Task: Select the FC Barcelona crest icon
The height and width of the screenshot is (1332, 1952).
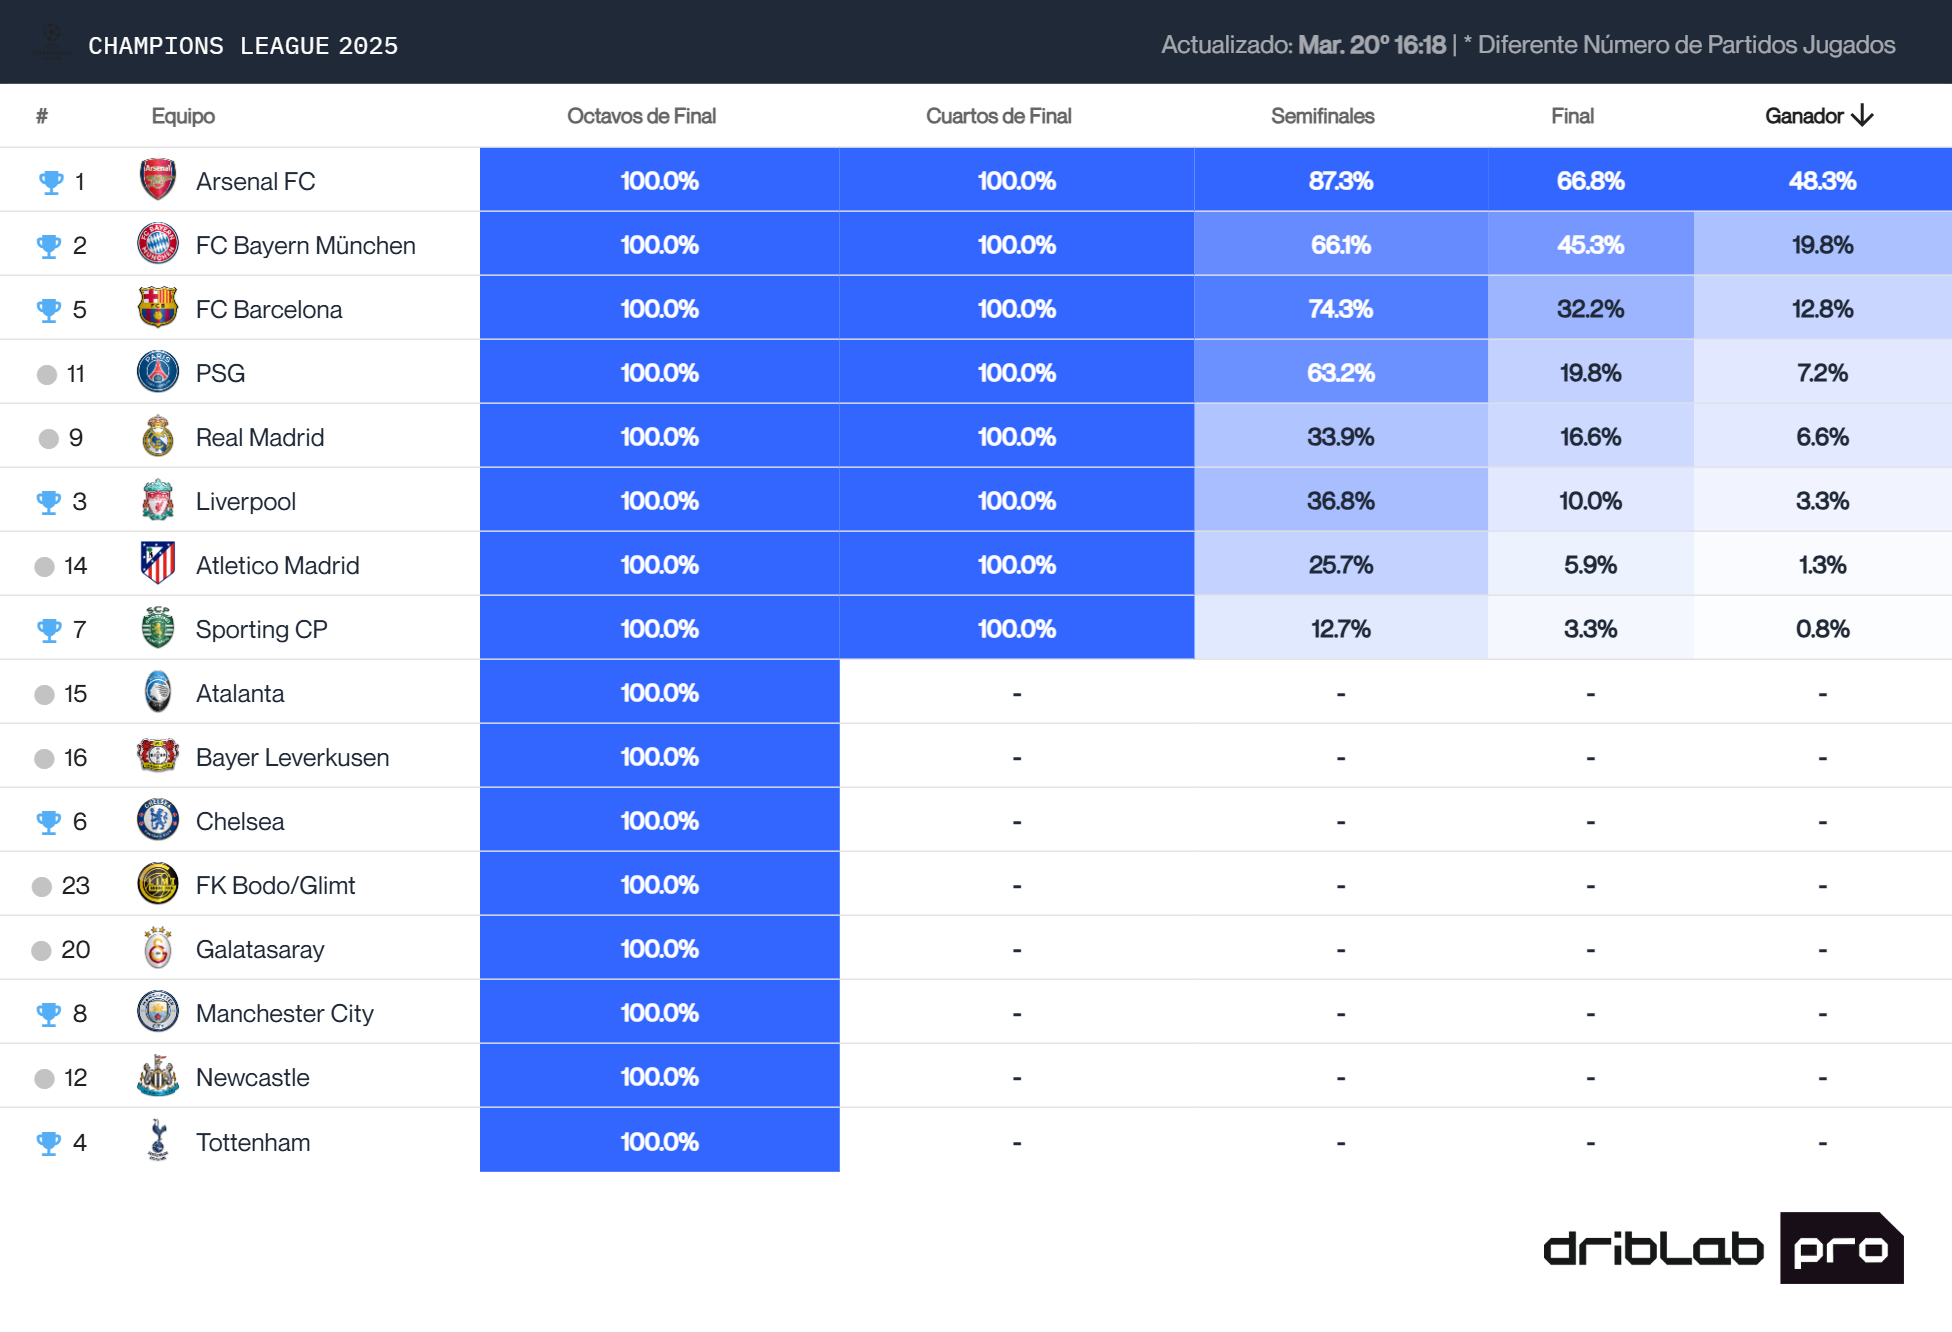Action: (x=158, y=309)
